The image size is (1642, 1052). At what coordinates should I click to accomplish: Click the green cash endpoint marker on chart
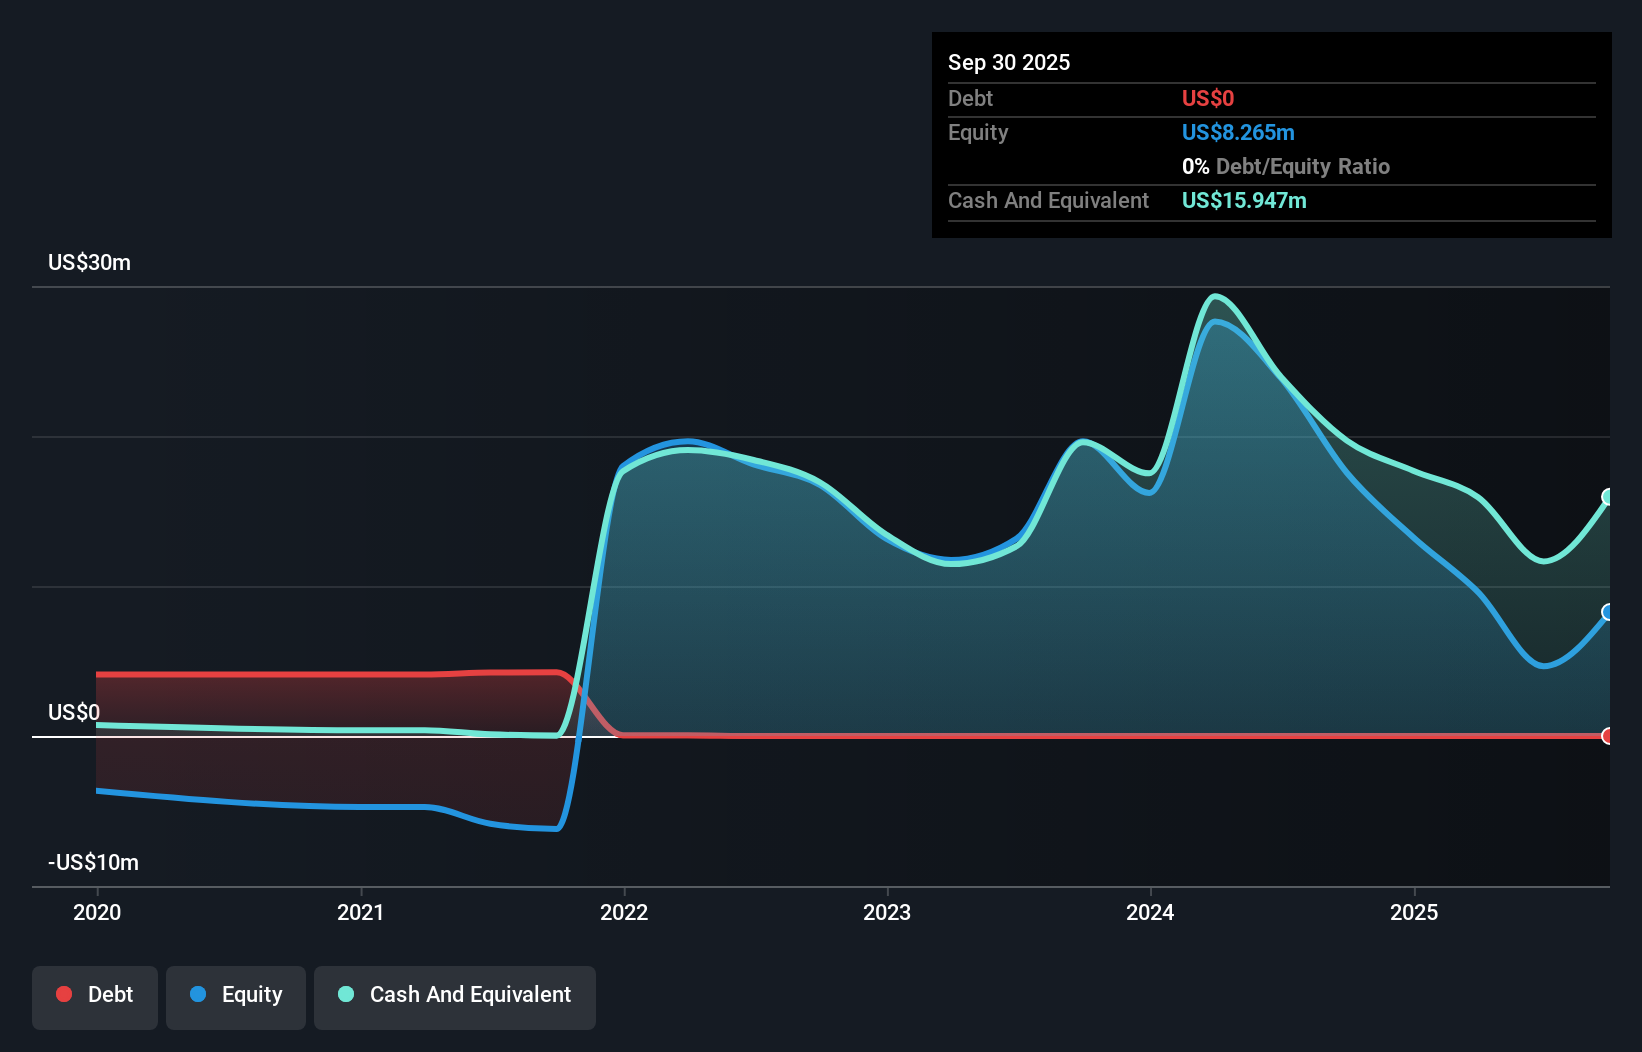pyautogui.click(x=1608, y=495)
